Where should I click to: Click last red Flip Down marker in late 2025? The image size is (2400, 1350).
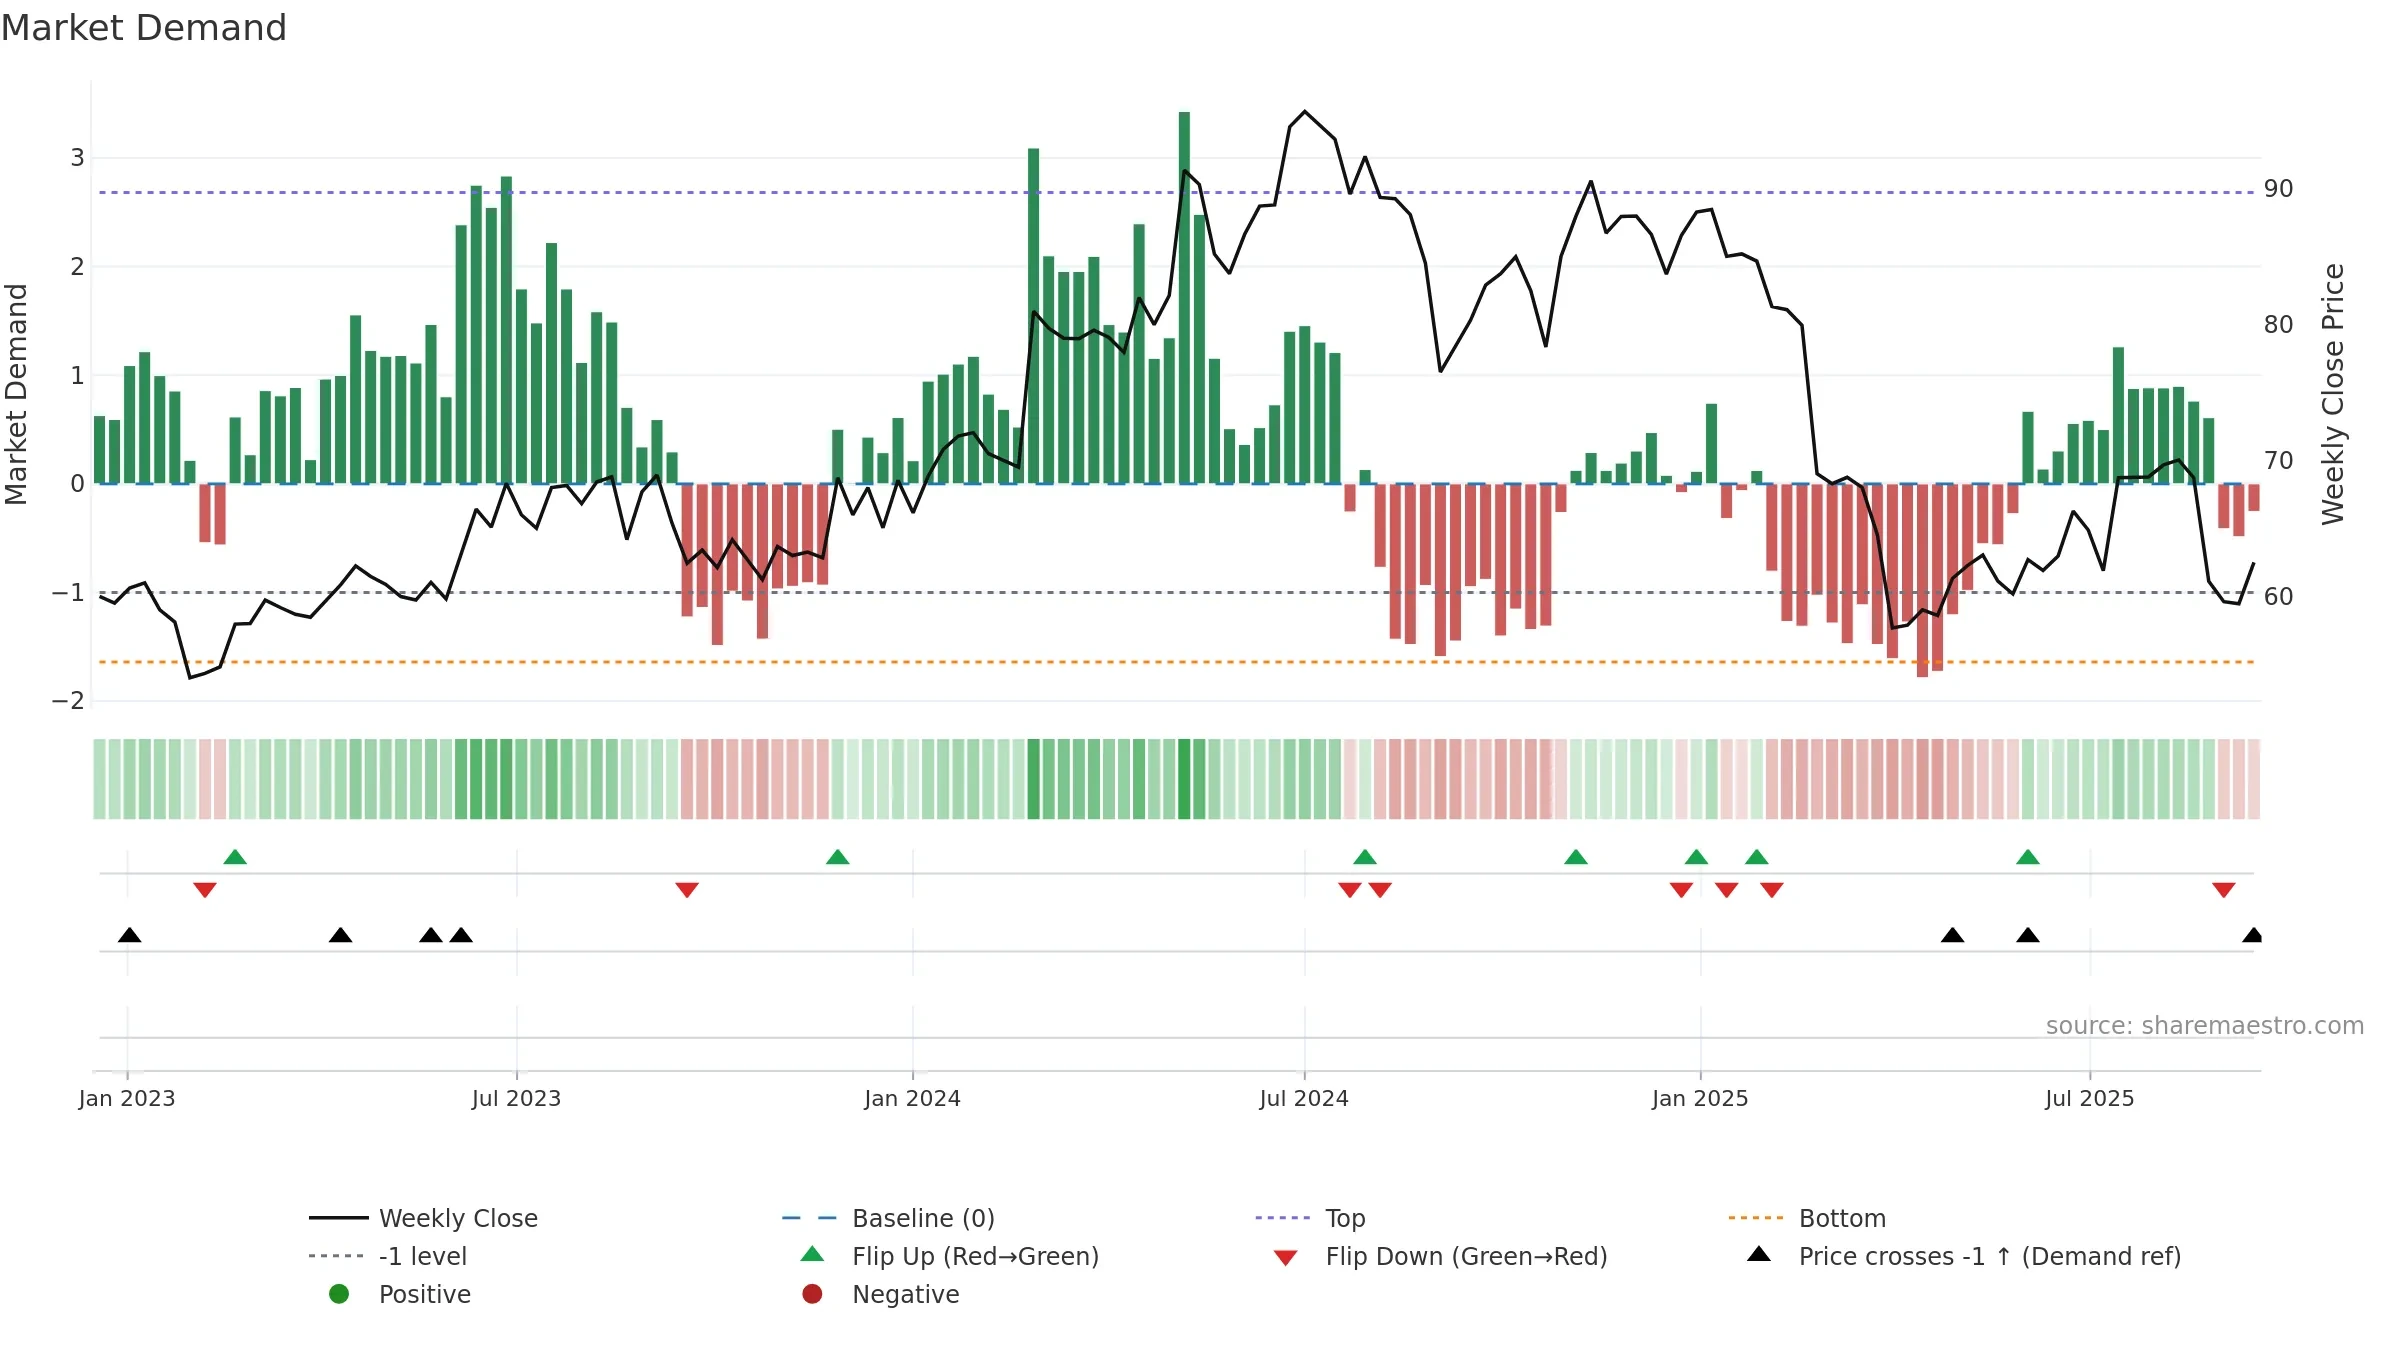2224,890
